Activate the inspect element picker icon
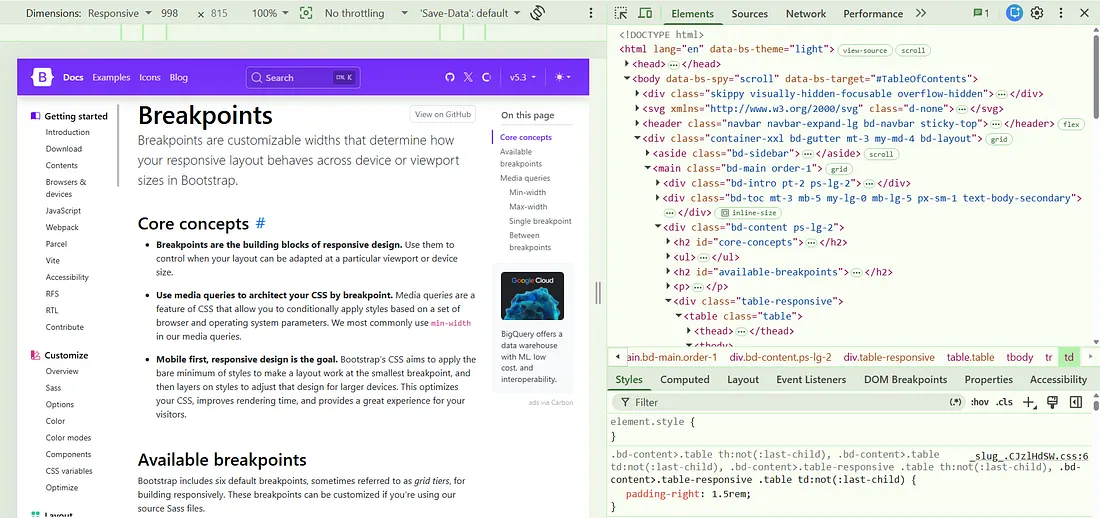 pos(620,13)
